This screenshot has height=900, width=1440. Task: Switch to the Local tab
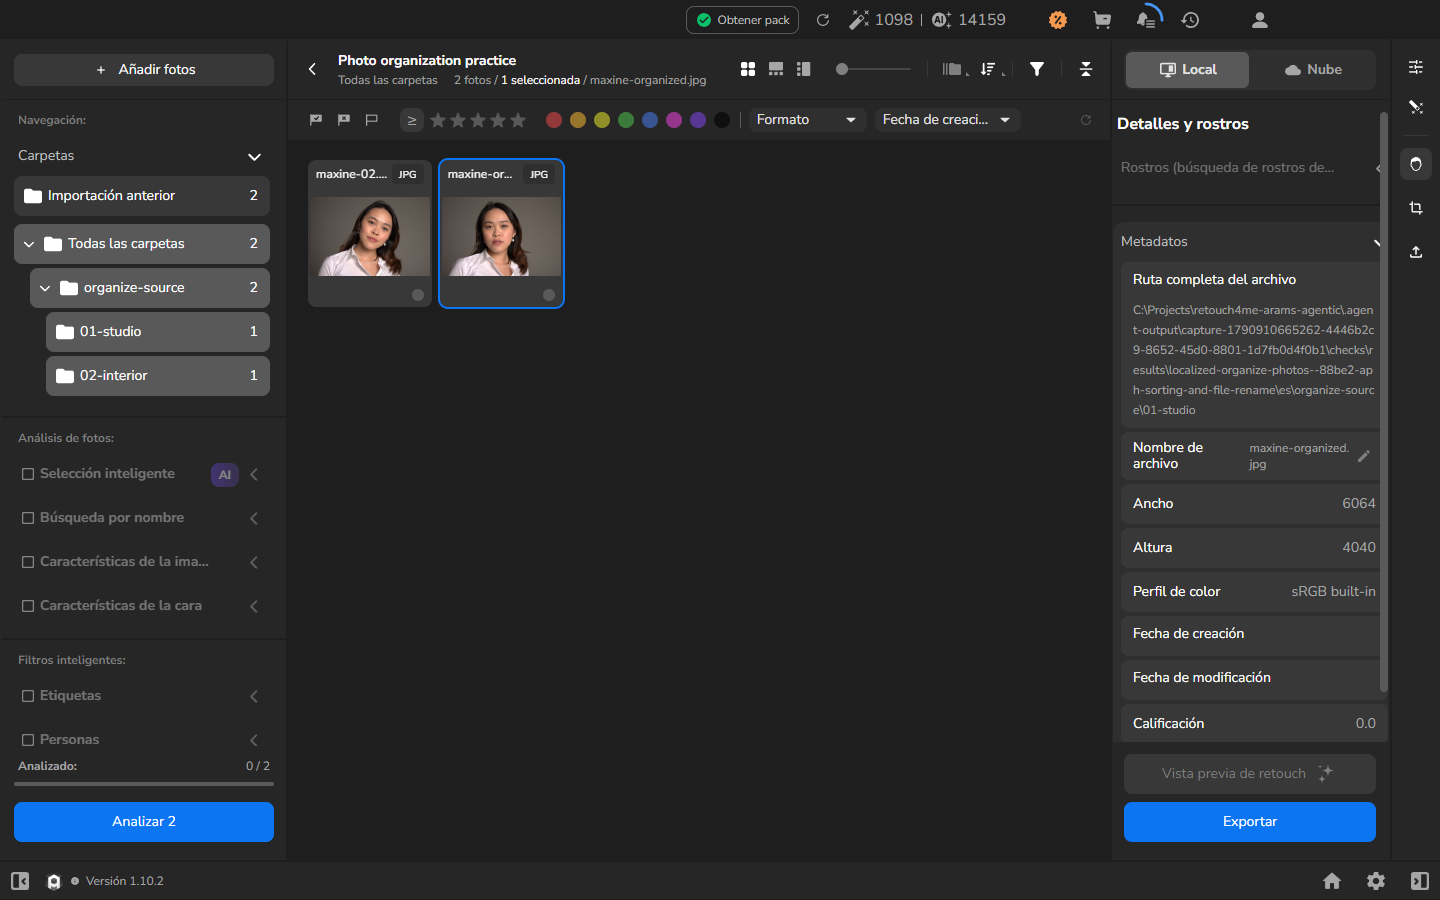(1187, 70)
